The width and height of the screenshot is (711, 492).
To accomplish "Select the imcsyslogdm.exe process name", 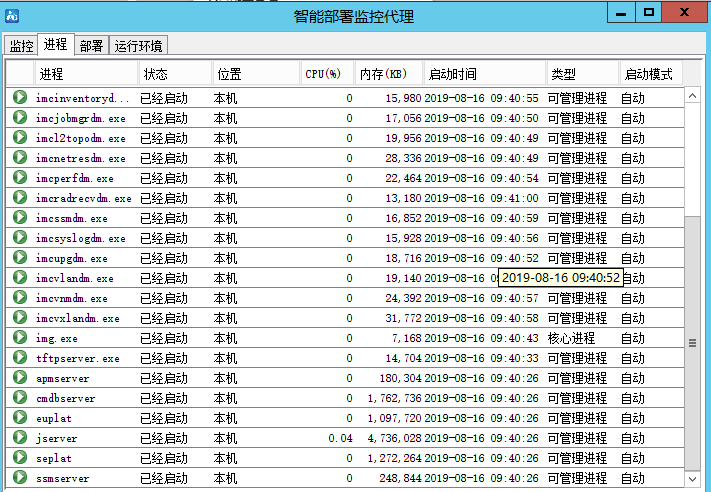I will (x=81, y=238).
